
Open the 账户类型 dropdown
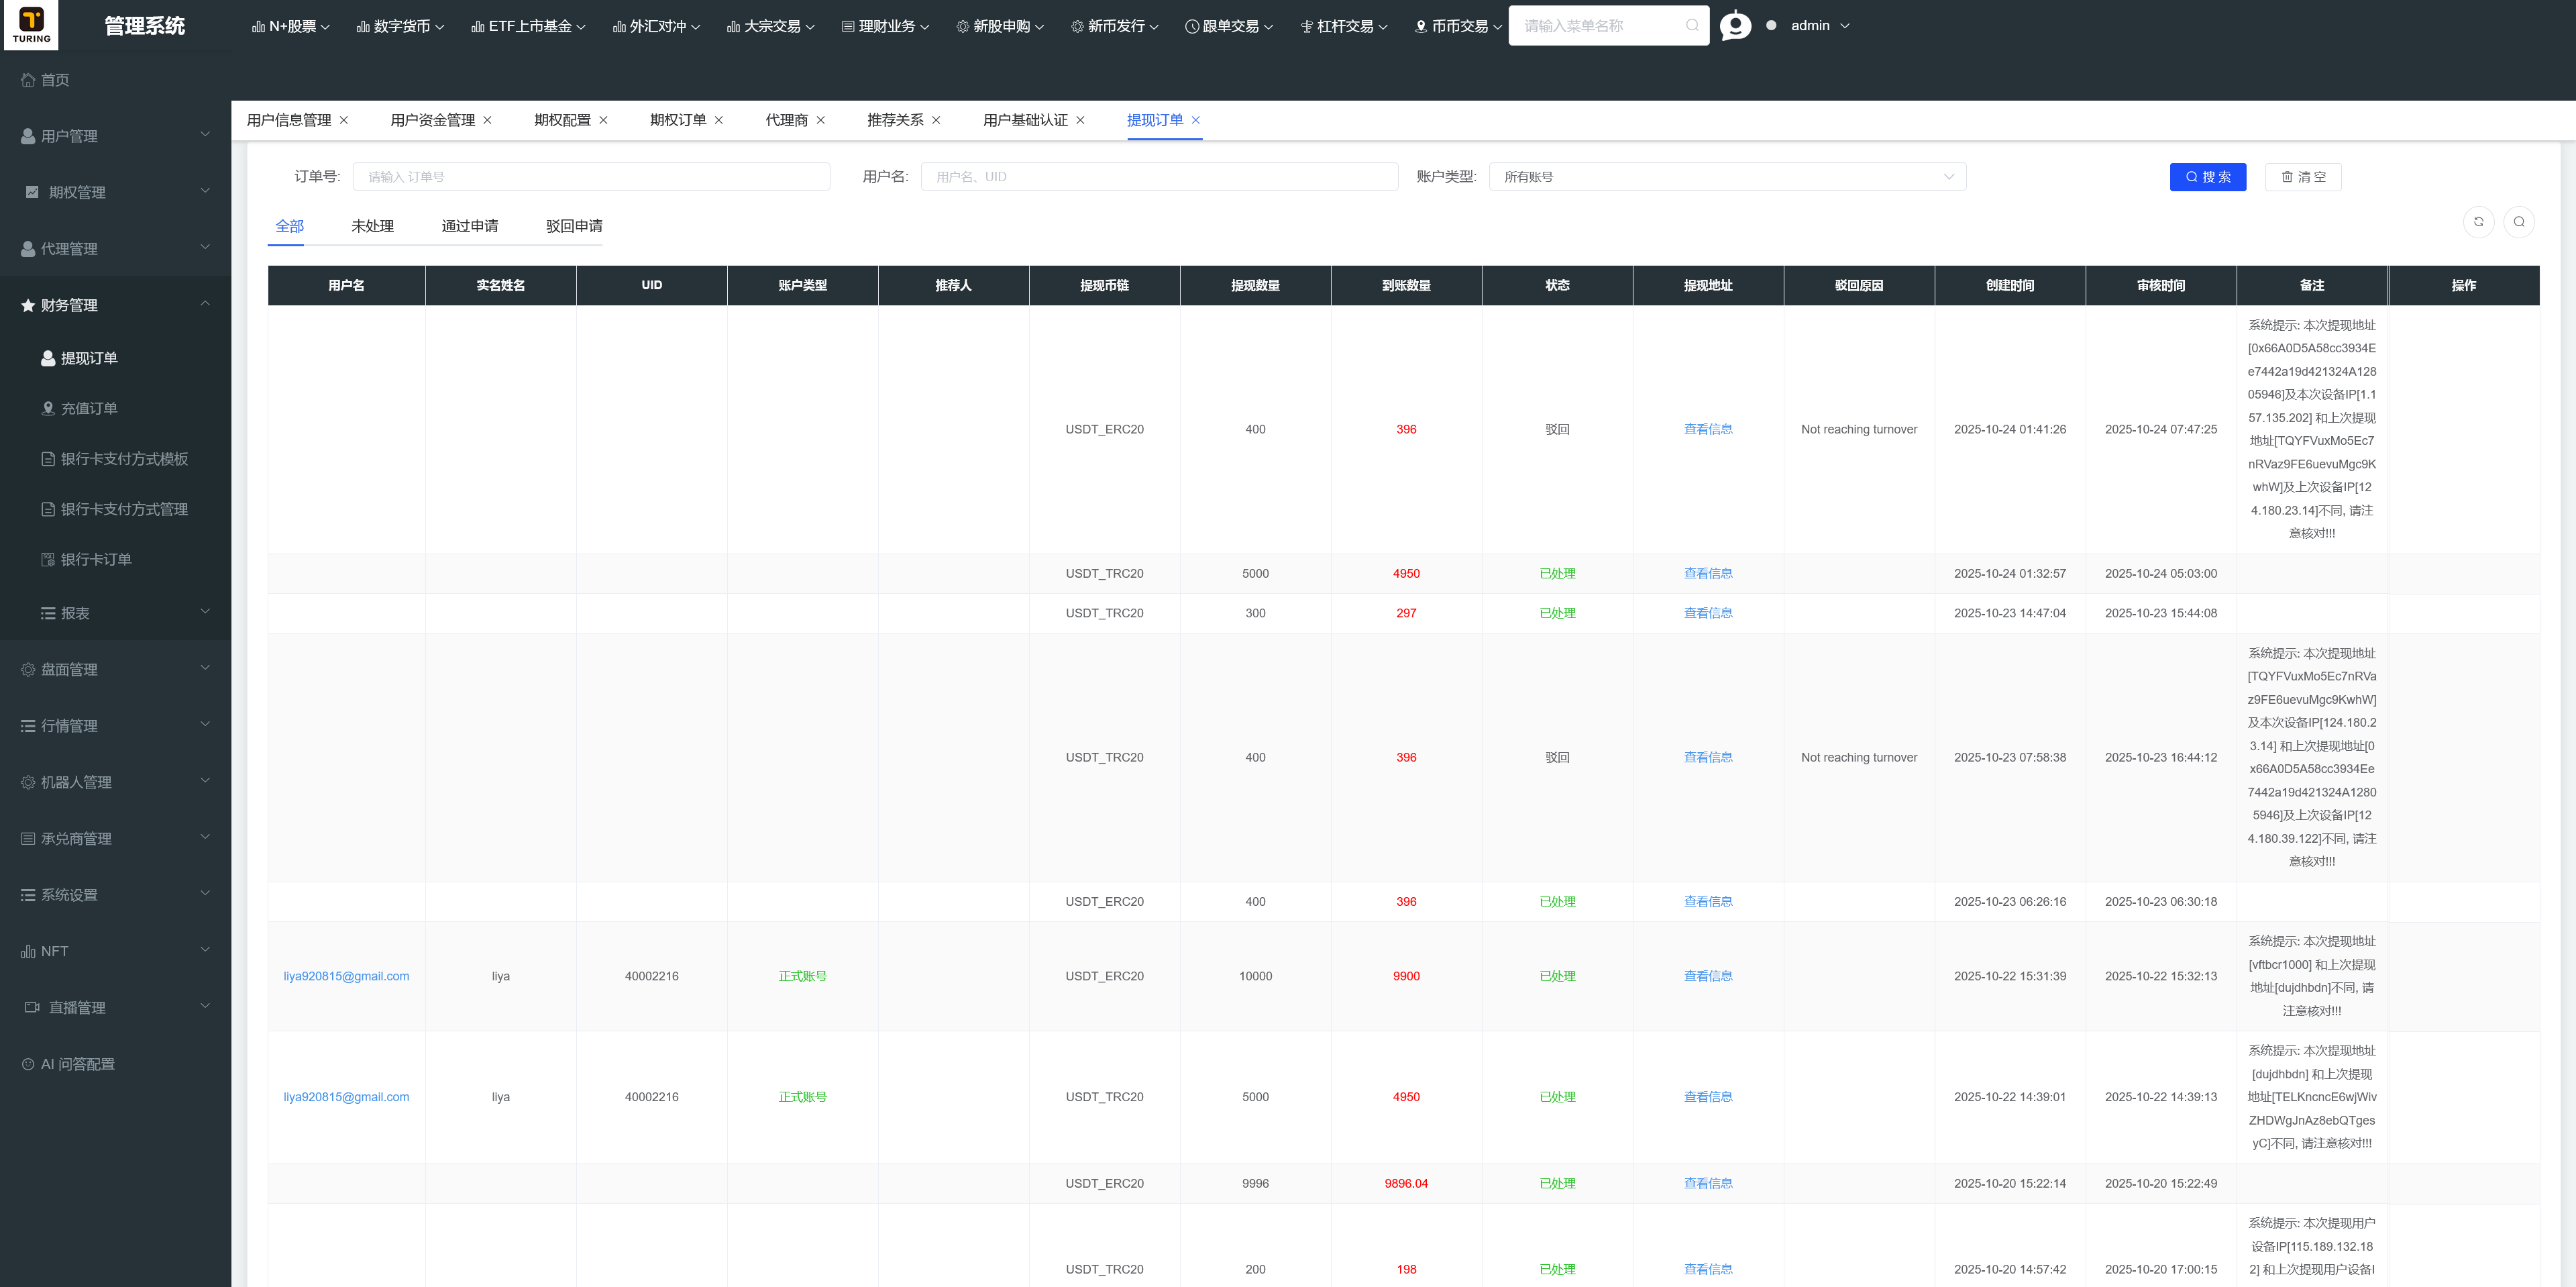pyautogui.click(x=1727, y=177)
